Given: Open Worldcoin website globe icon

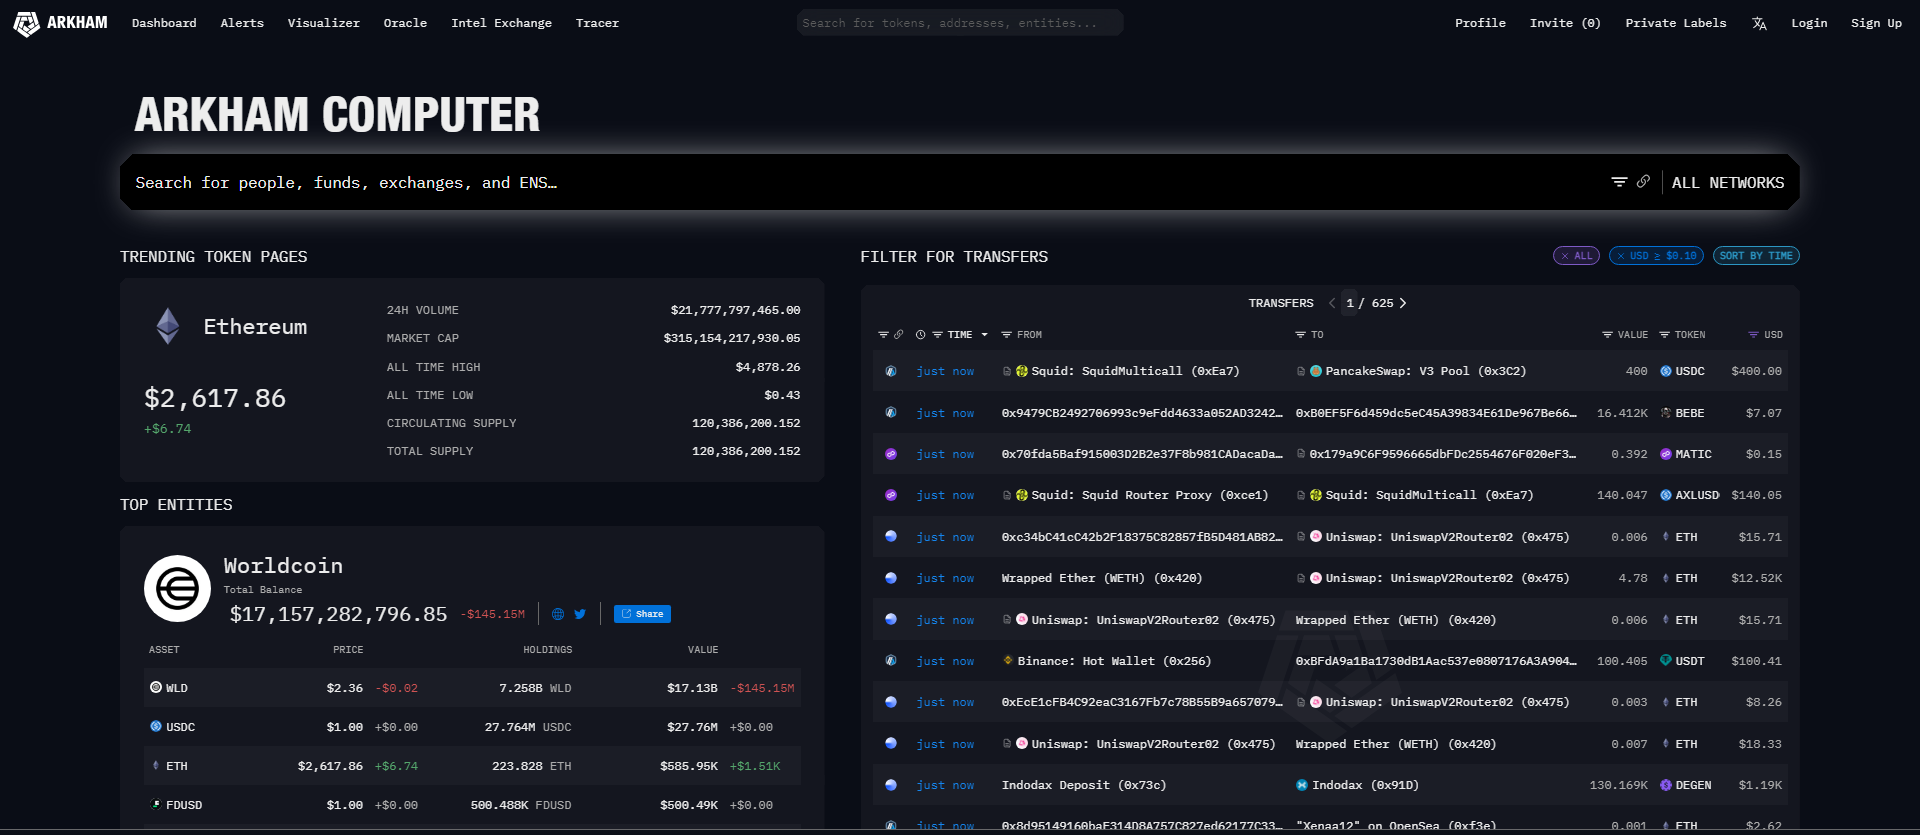Looking at the screenshot, I should tap(558, 614).
